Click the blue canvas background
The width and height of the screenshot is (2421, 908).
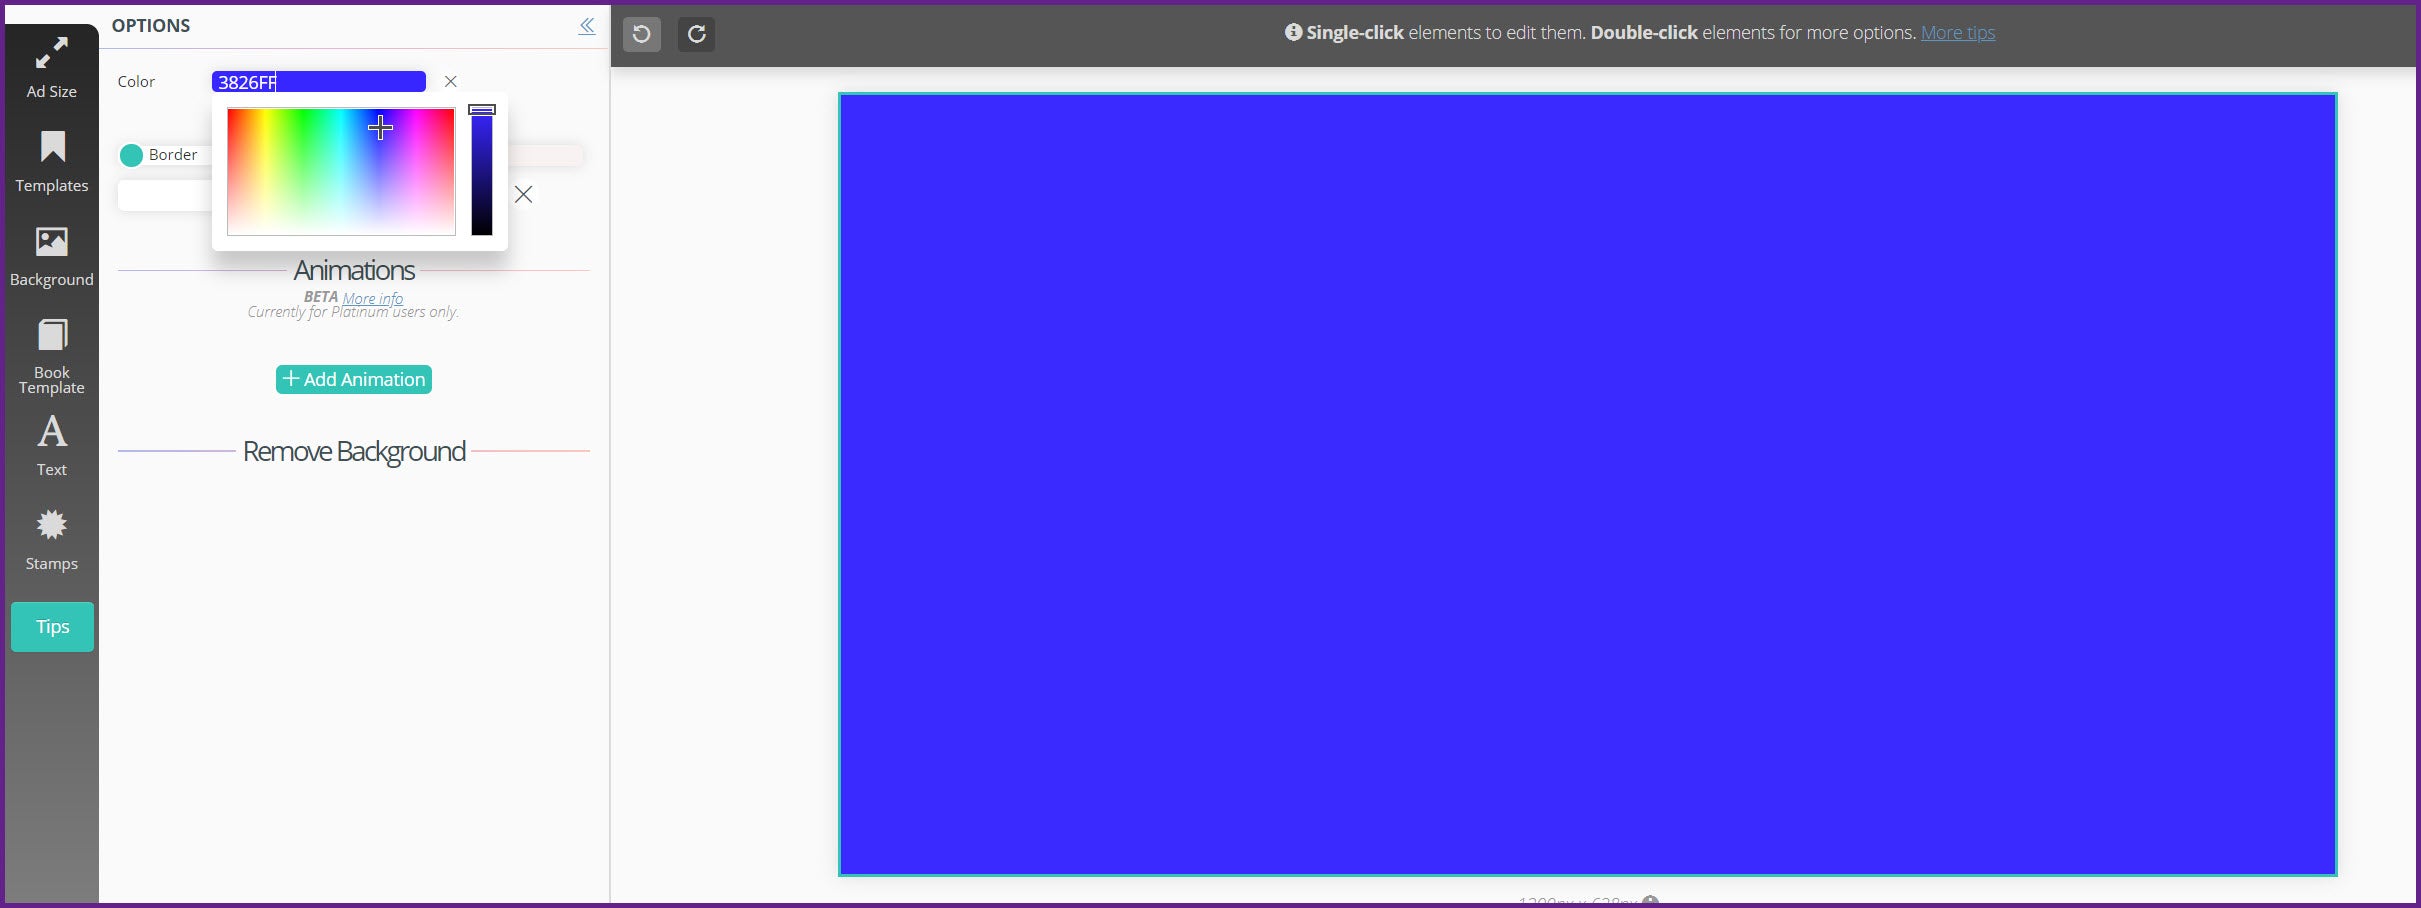[1587, 484]
